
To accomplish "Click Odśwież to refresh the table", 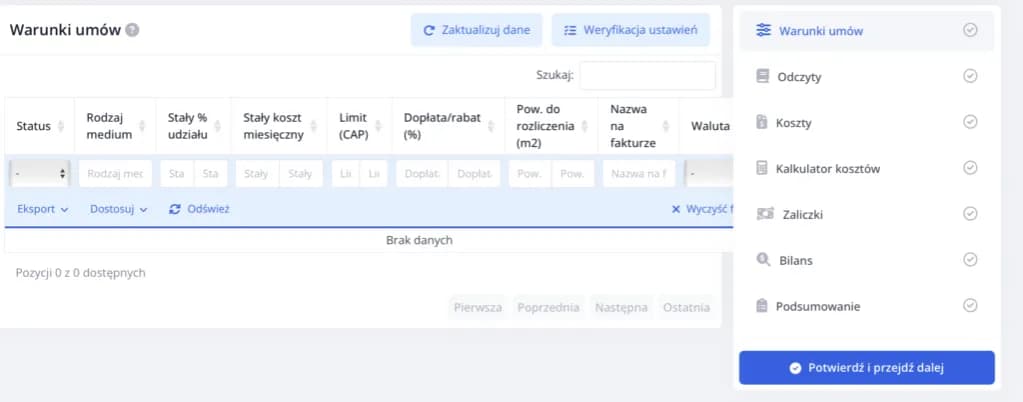I will (199, 209).
